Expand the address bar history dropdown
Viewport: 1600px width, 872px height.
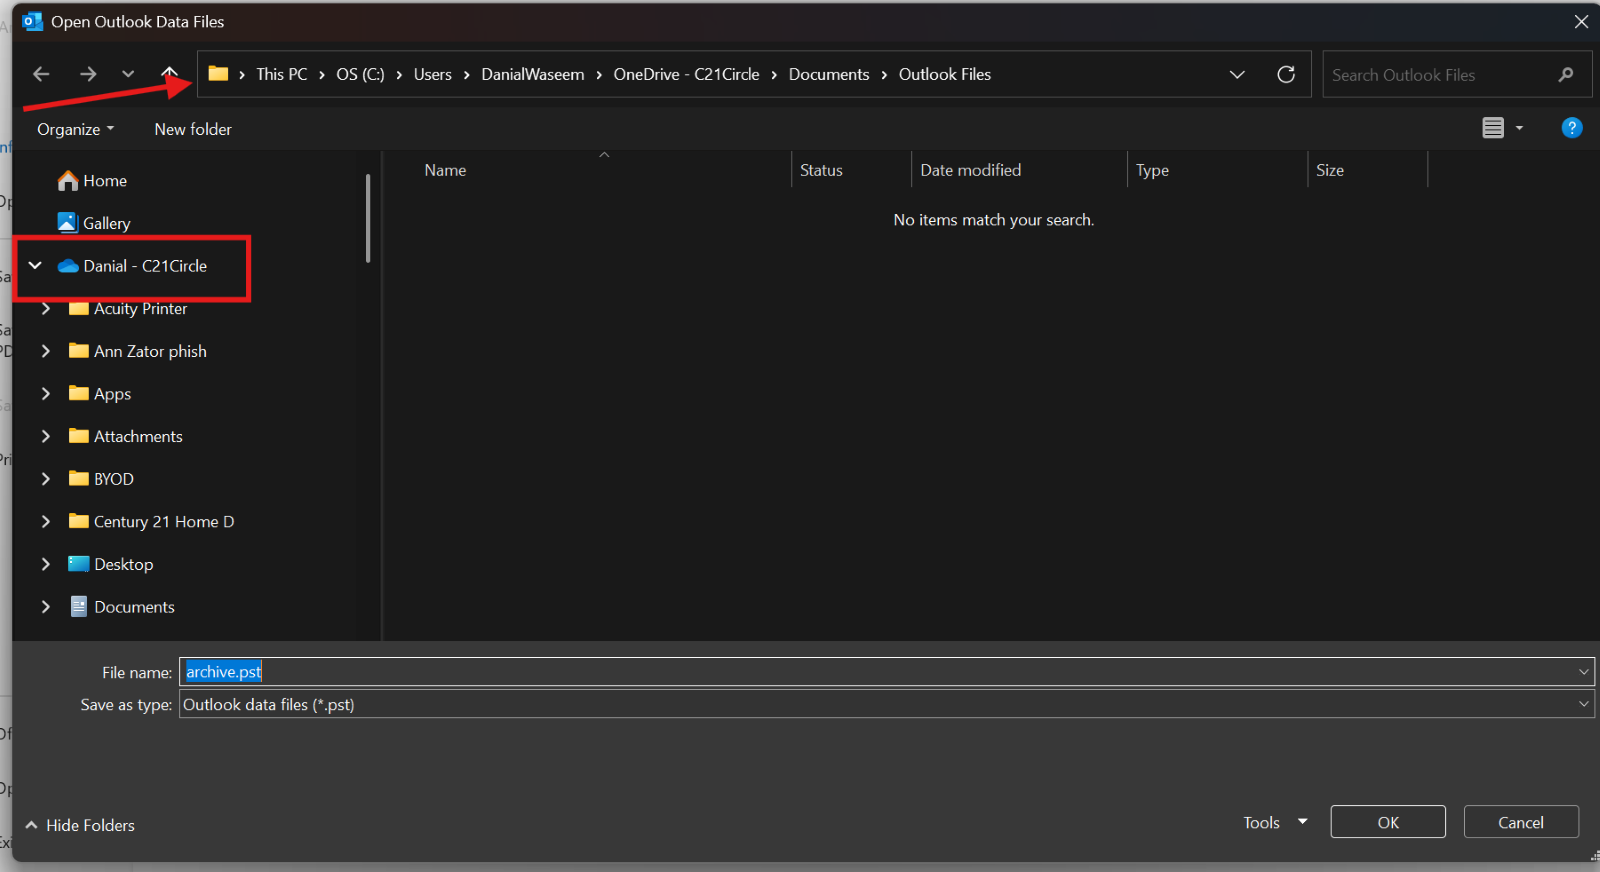pos(1237,74)
